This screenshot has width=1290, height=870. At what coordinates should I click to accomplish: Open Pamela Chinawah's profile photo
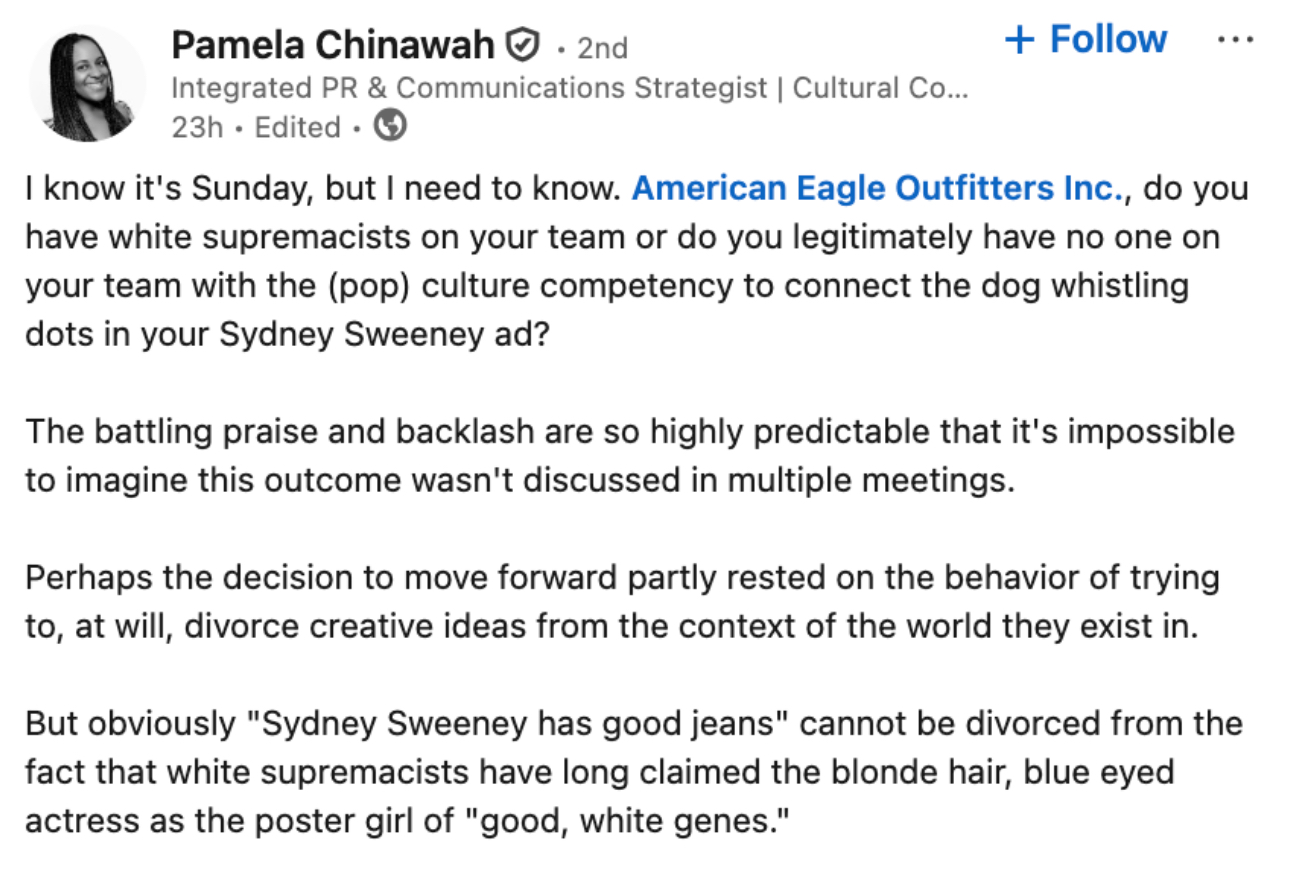click(x=88, y=84)
